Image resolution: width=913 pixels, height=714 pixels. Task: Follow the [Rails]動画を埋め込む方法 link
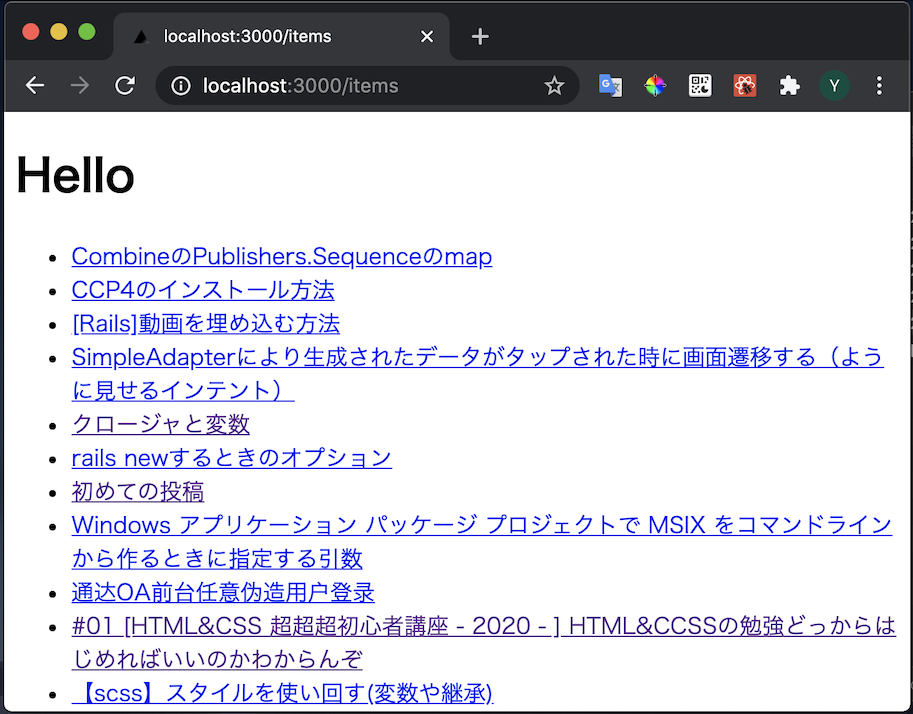[x=206, y=324]
